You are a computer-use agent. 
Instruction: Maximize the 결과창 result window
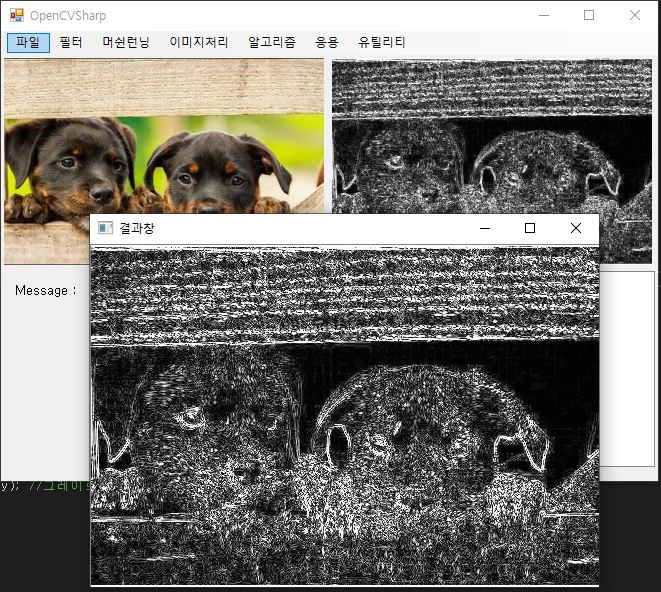(x=530, y=228)
